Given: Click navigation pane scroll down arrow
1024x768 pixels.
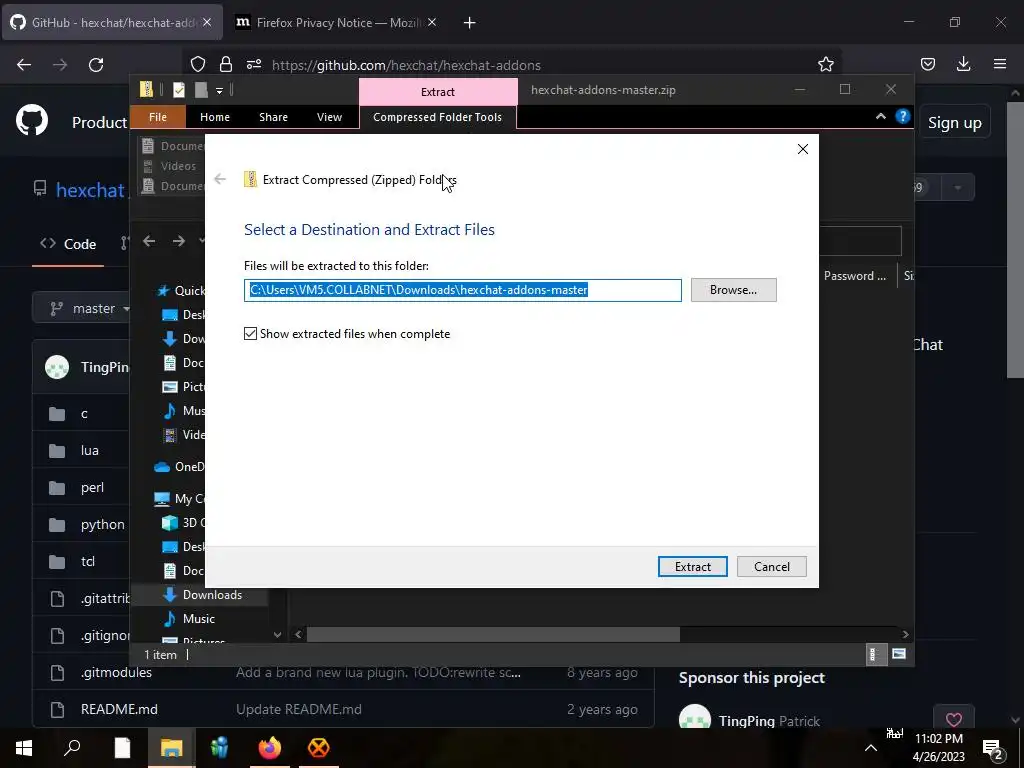Looking at the screenshot, I should point(278,634).
